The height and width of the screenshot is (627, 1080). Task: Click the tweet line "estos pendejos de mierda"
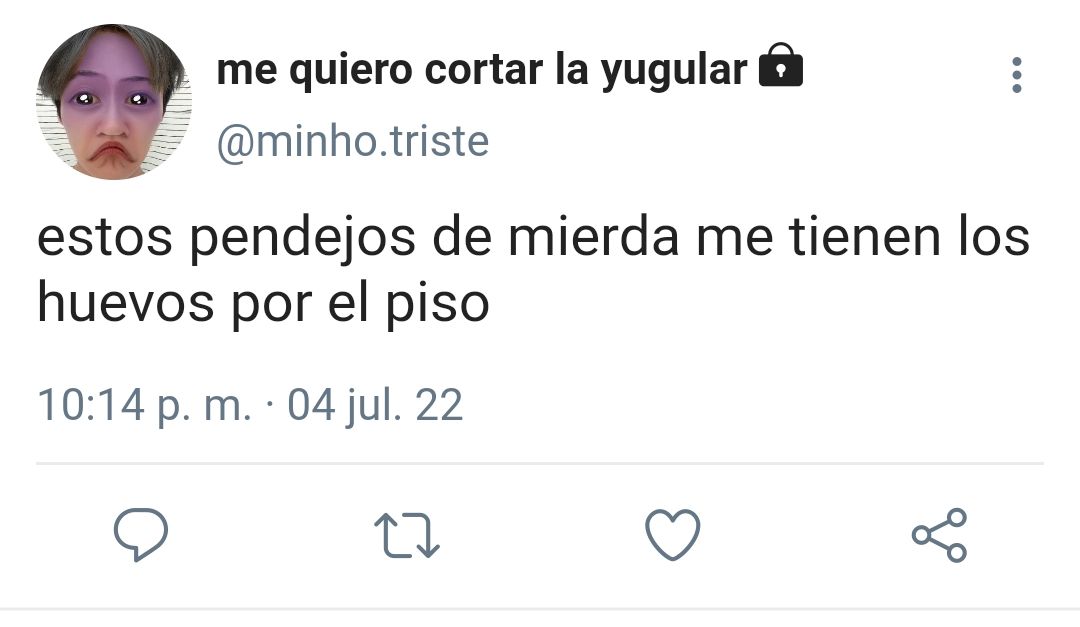(358, 238)
